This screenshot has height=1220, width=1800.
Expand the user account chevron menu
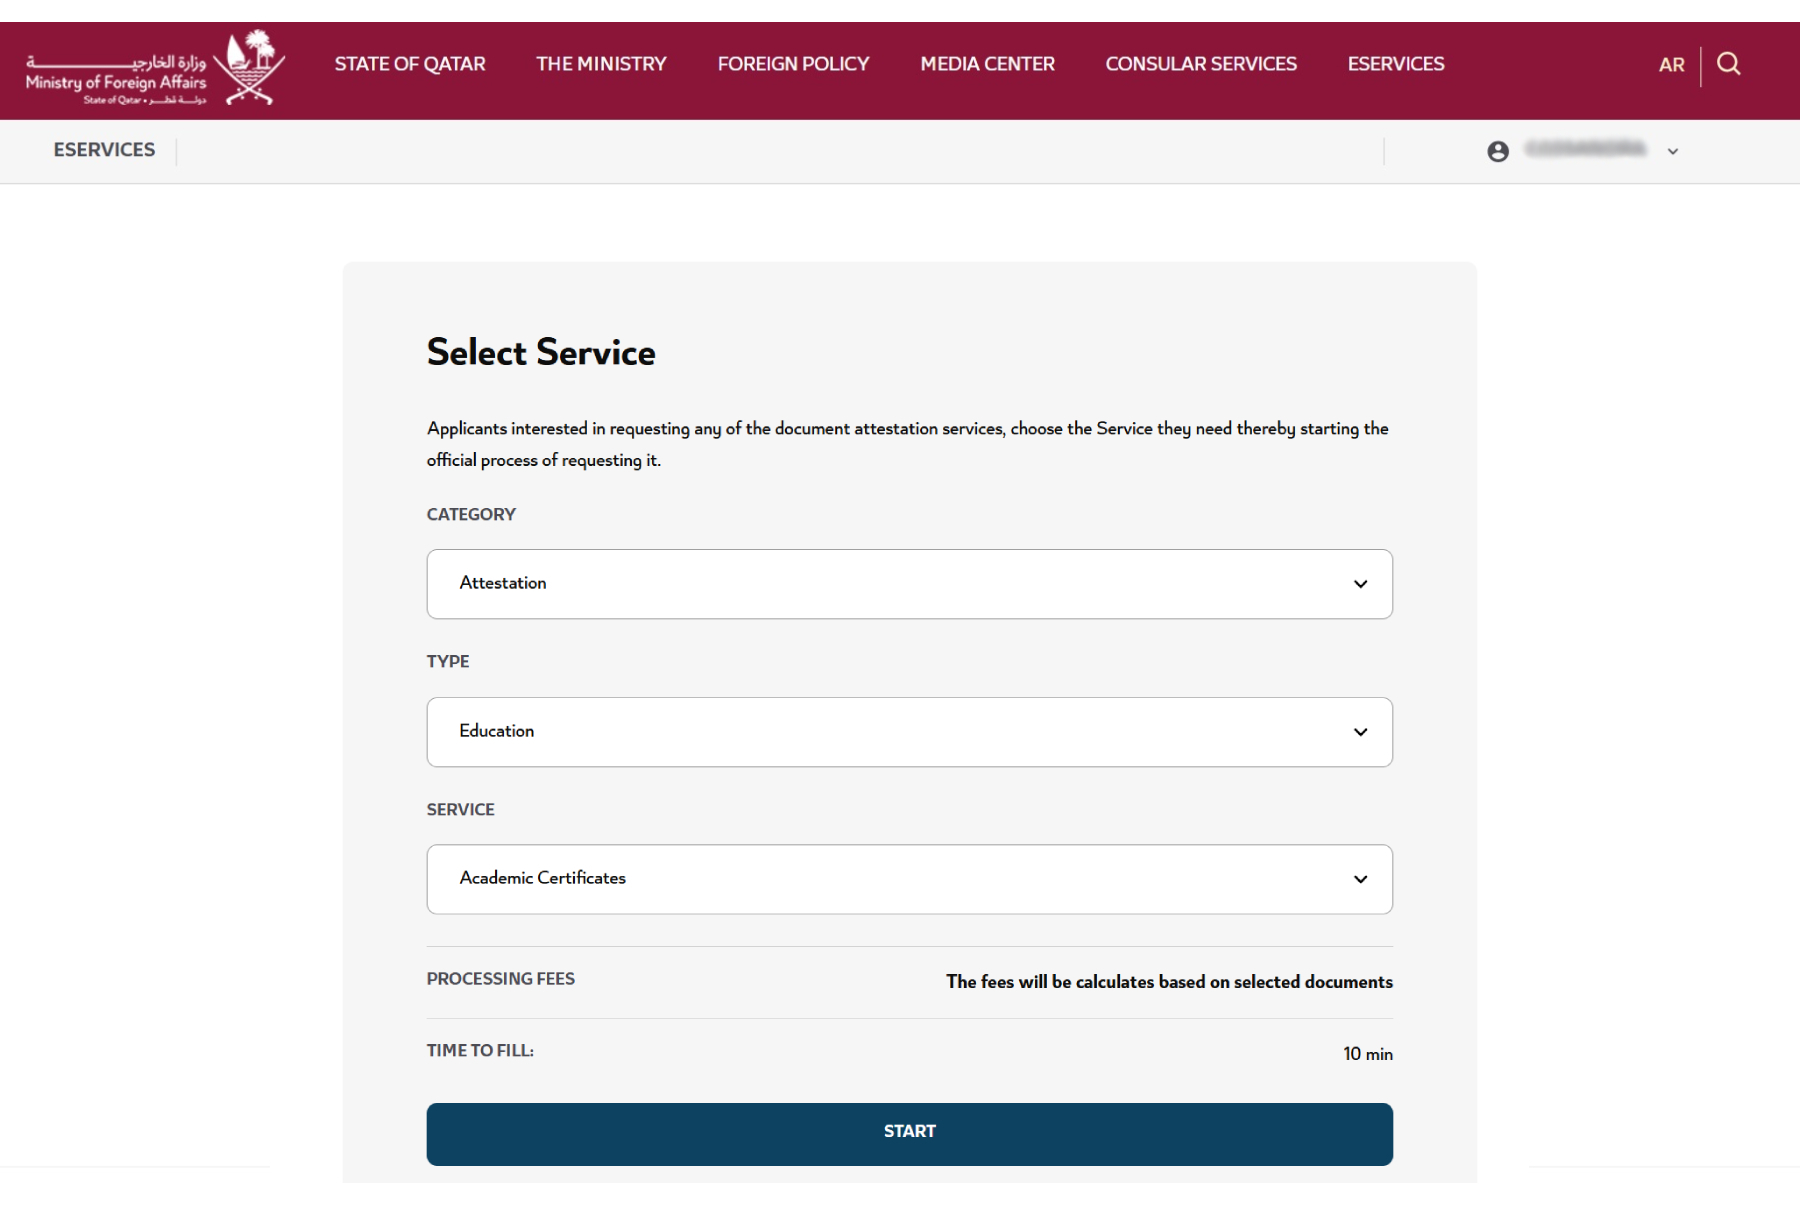pos(1671,151)
